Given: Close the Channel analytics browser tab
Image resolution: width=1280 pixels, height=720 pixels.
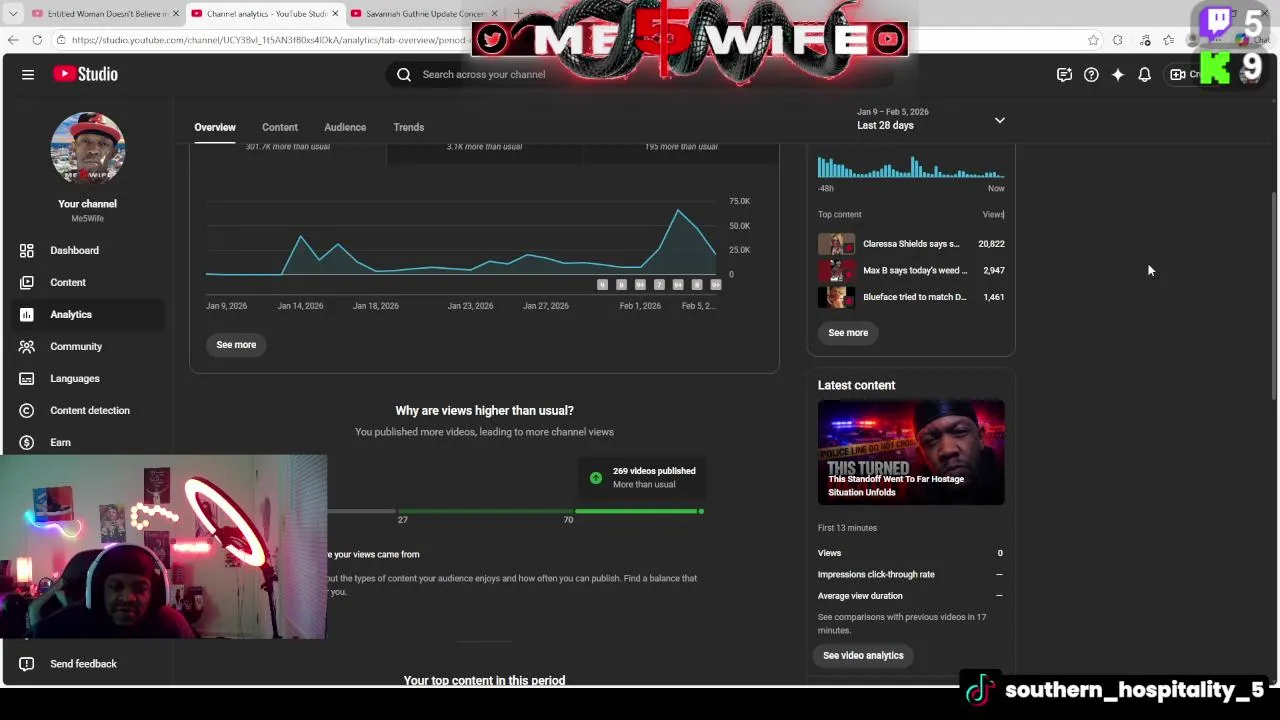Looking at the screenshot, I should pos(335,14).
